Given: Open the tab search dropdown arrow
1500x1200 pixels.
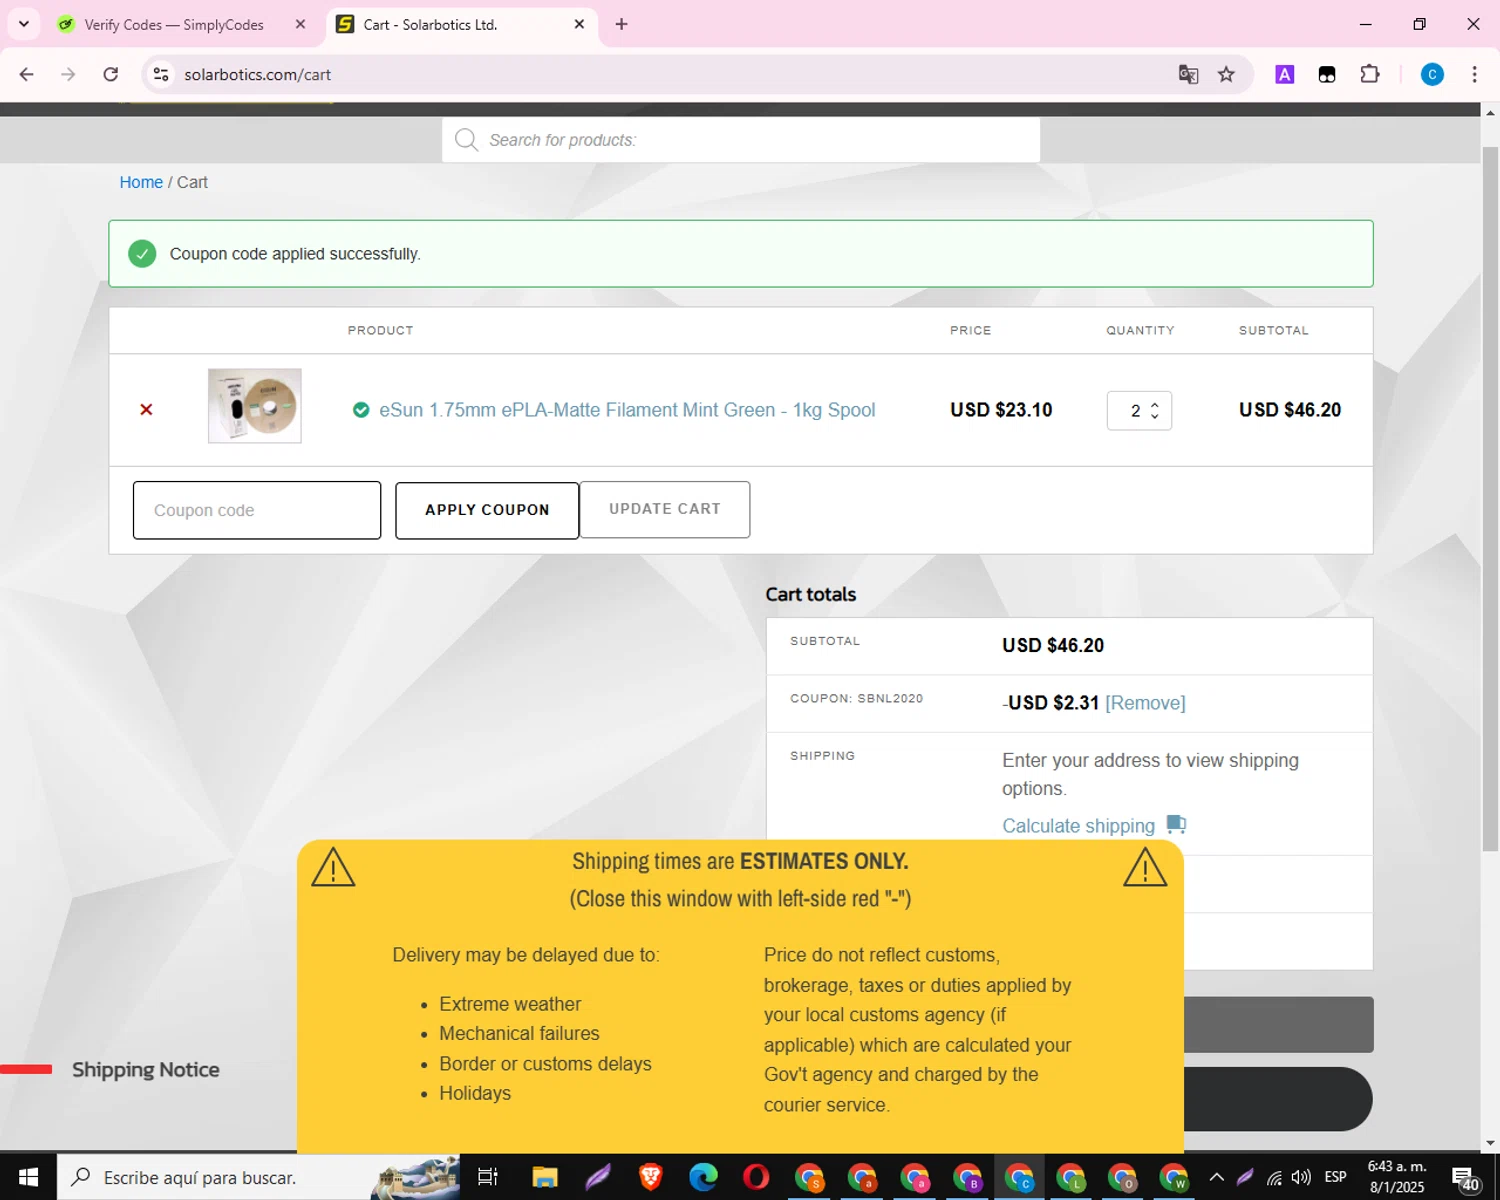Looking at the screenshot, I should coord(23,24).
